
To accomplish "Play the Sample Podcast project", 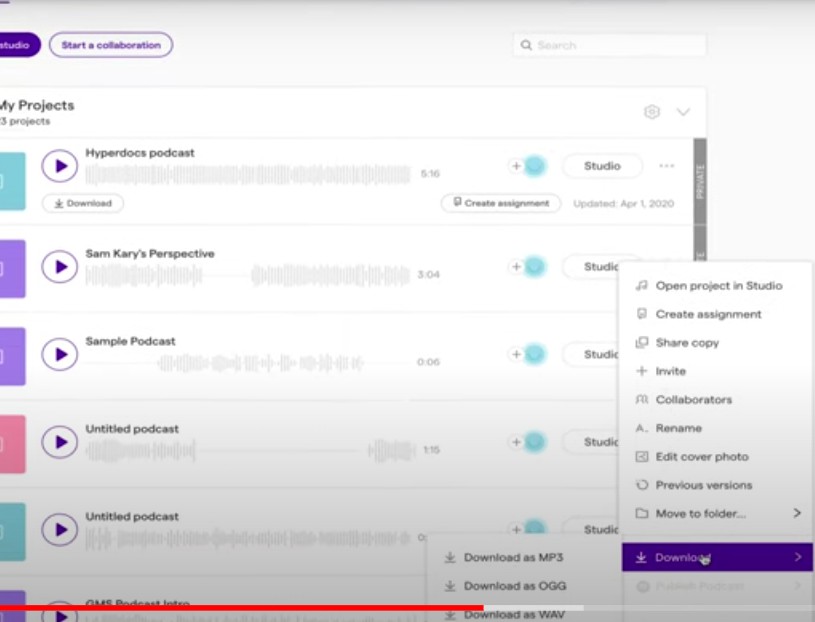I will tap(60, 354).
